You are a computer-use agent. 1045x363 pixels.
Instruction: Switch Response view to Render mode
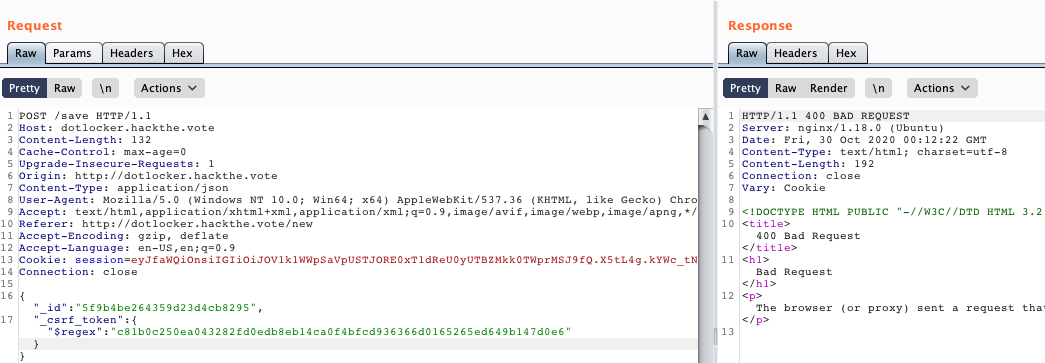point(828,88)
